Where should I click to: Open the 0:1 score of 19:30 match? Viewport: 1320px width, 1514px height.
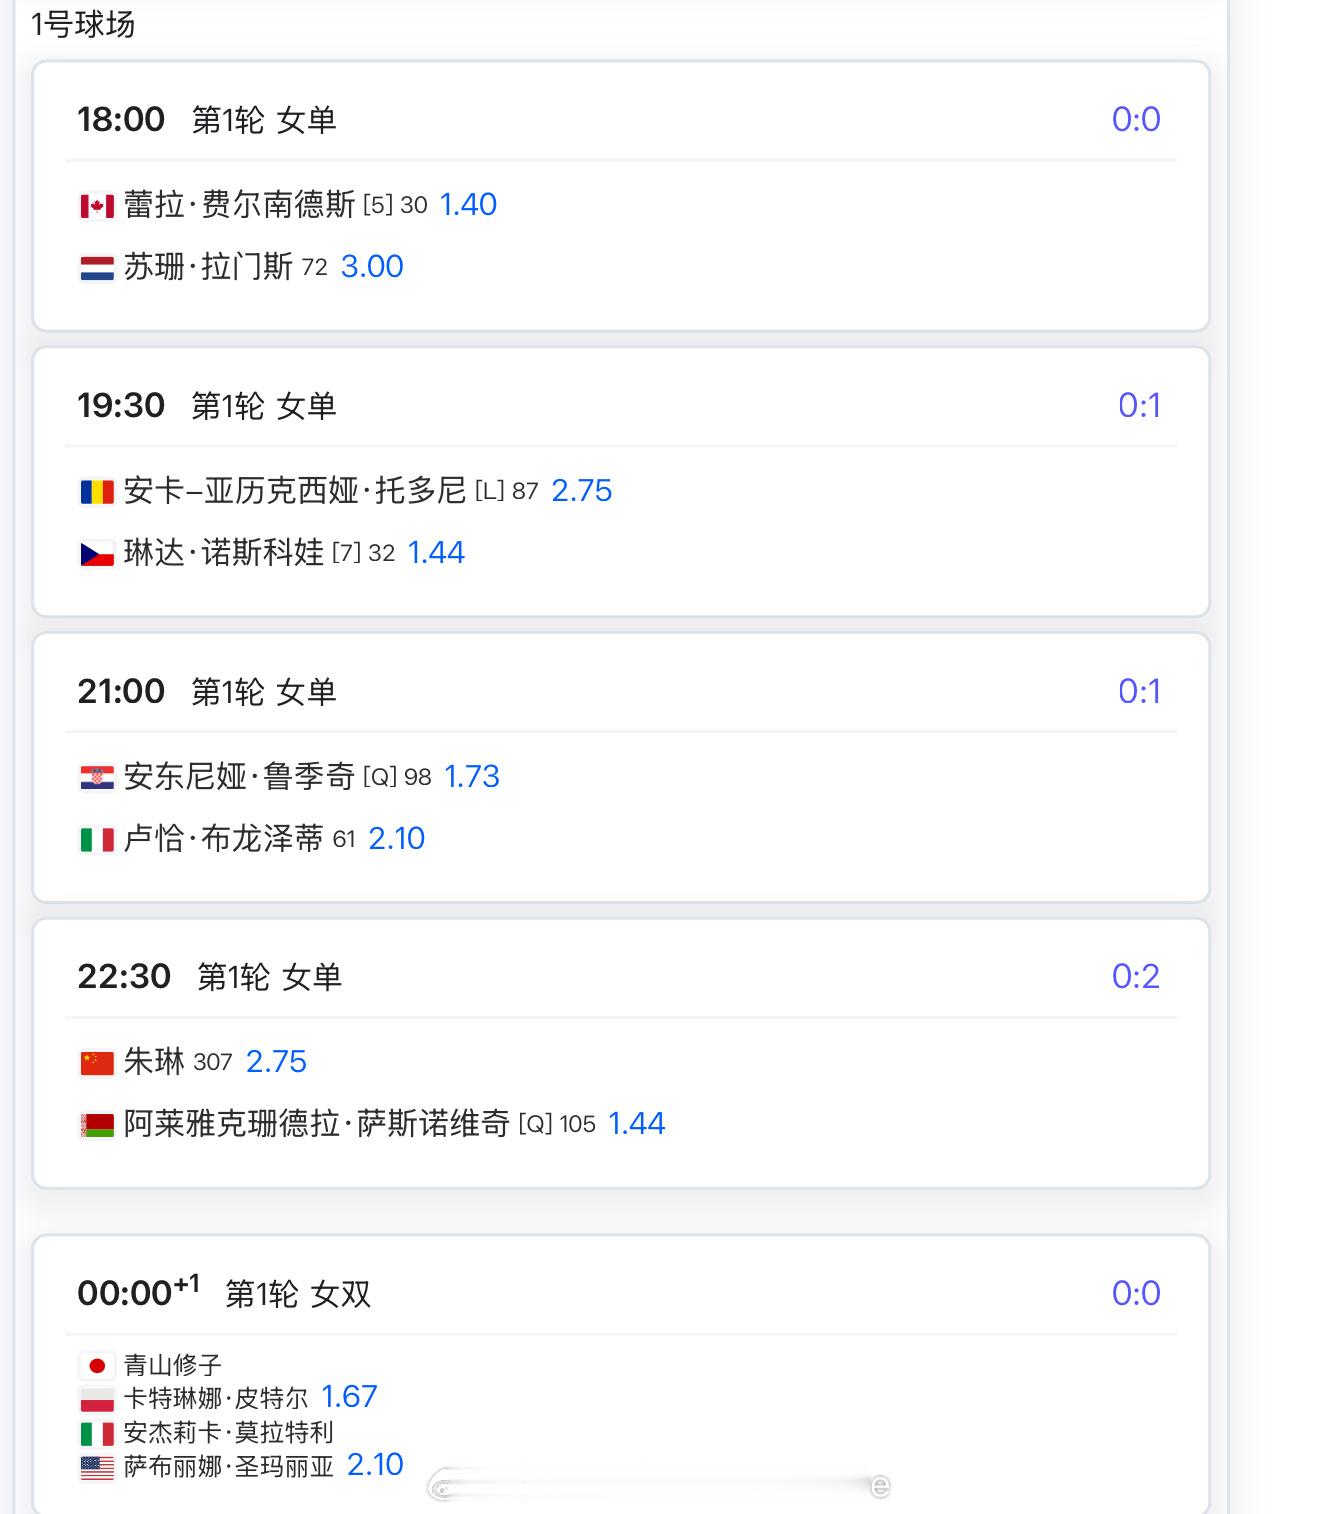pos(1139,406)
